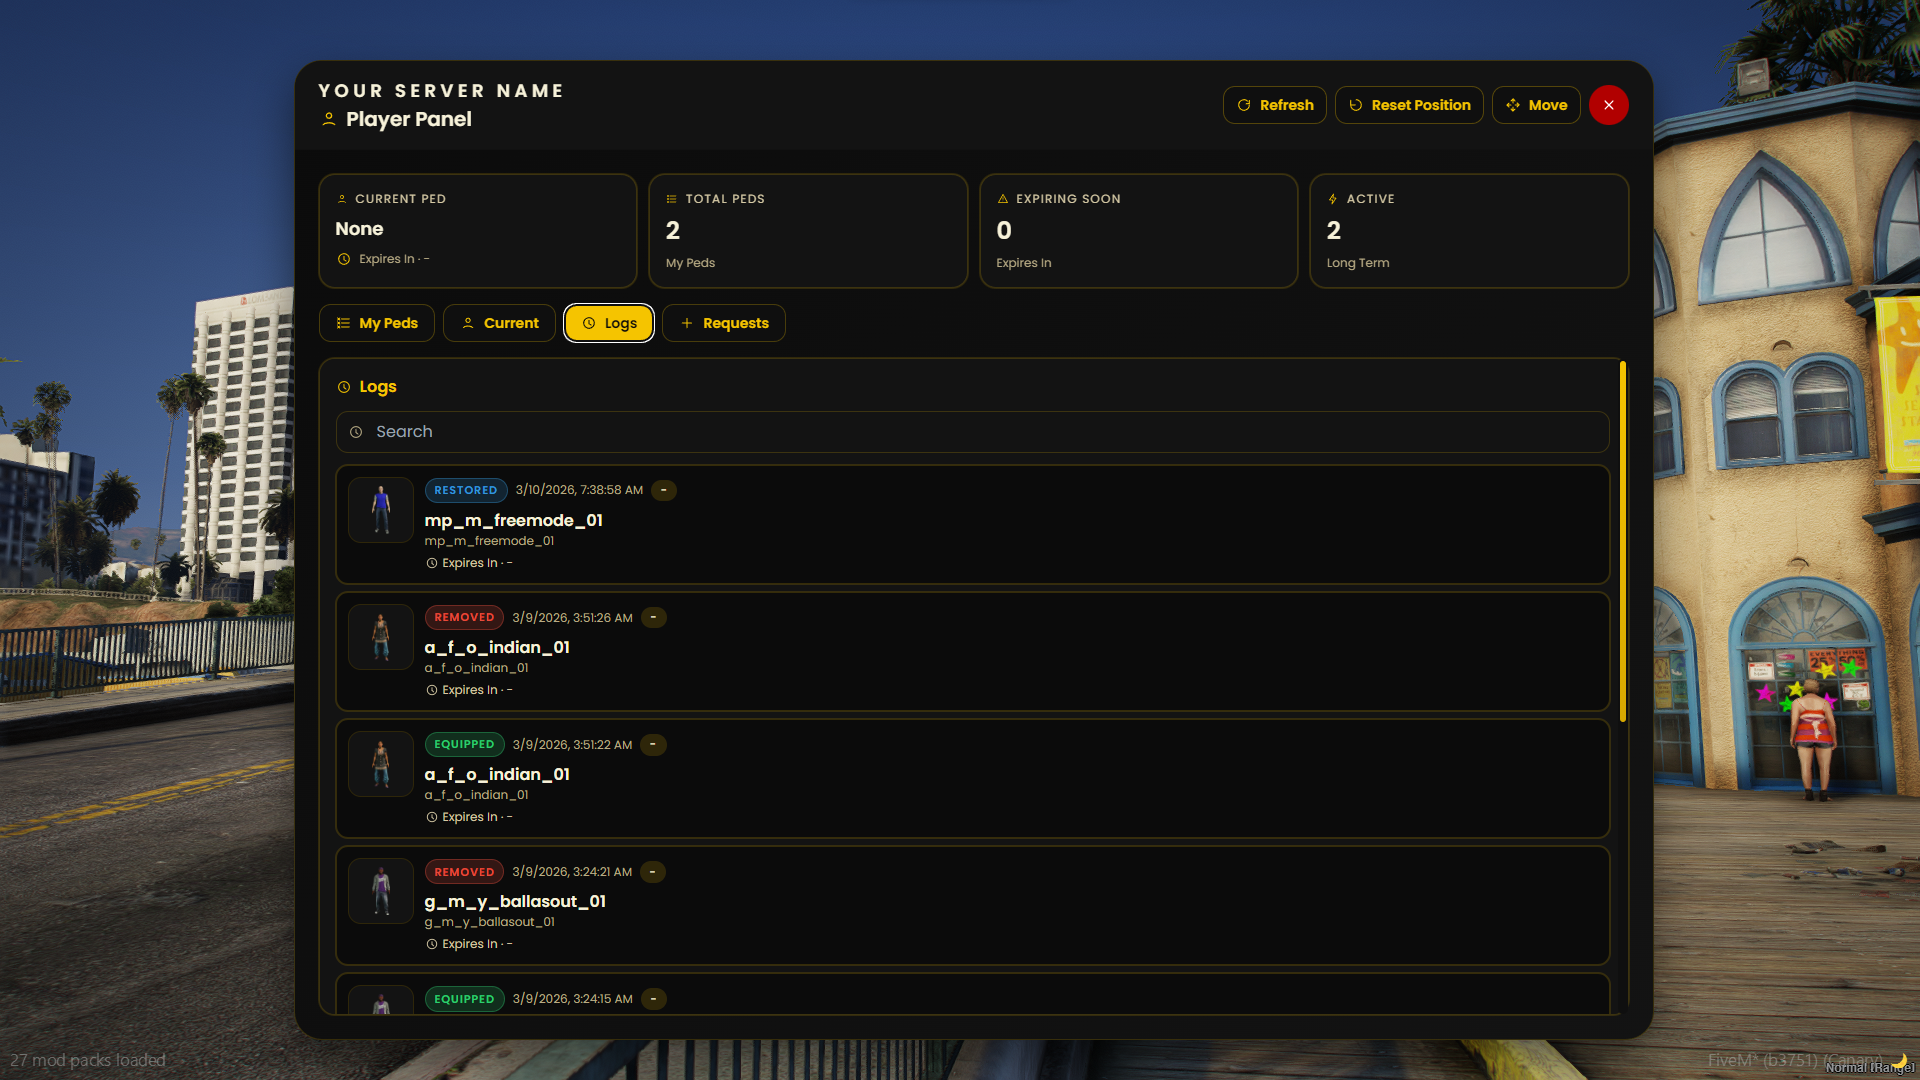The width and height of the screenshot is (1920, 1080).
Task: Click timestamp 3/9/2026, 3:24:21 AM
Action: (572, 871)
